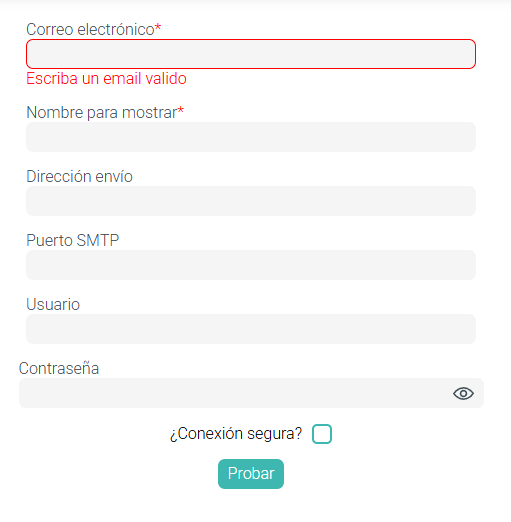Image resolution: width=511 pixels, height=522 pixels.
Task: Click the red asterisk after Nombre para mostrar
Action: click(x=181, y=110)
